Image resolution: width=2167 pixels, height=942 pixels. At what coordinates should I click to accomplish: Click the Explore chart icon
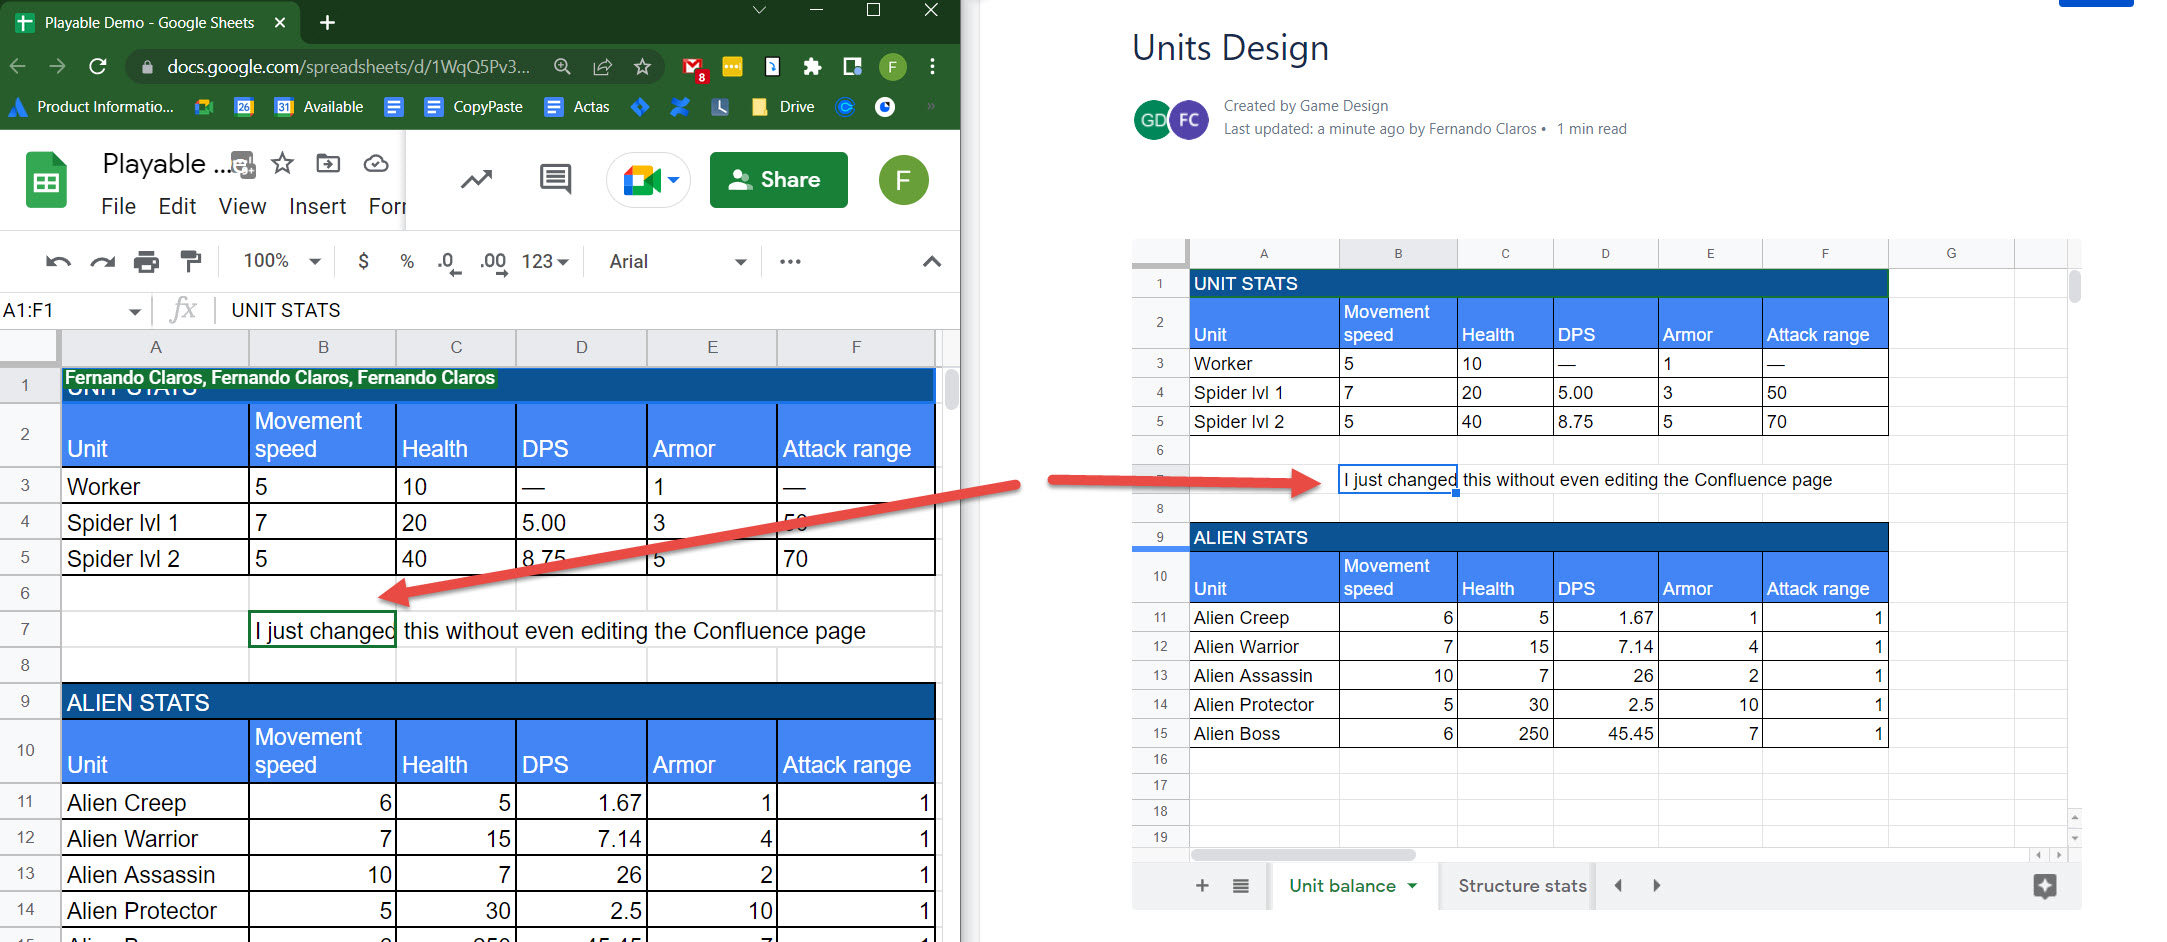(476, 180)
